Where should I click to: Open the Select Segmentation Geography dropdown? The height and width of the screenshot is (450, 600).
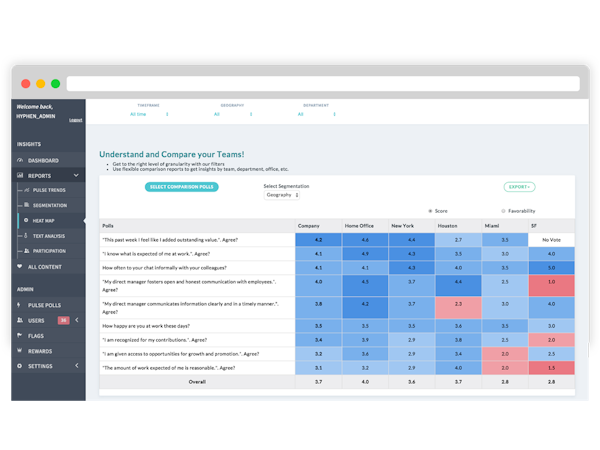pyautogui.click(x=279, y=195)
